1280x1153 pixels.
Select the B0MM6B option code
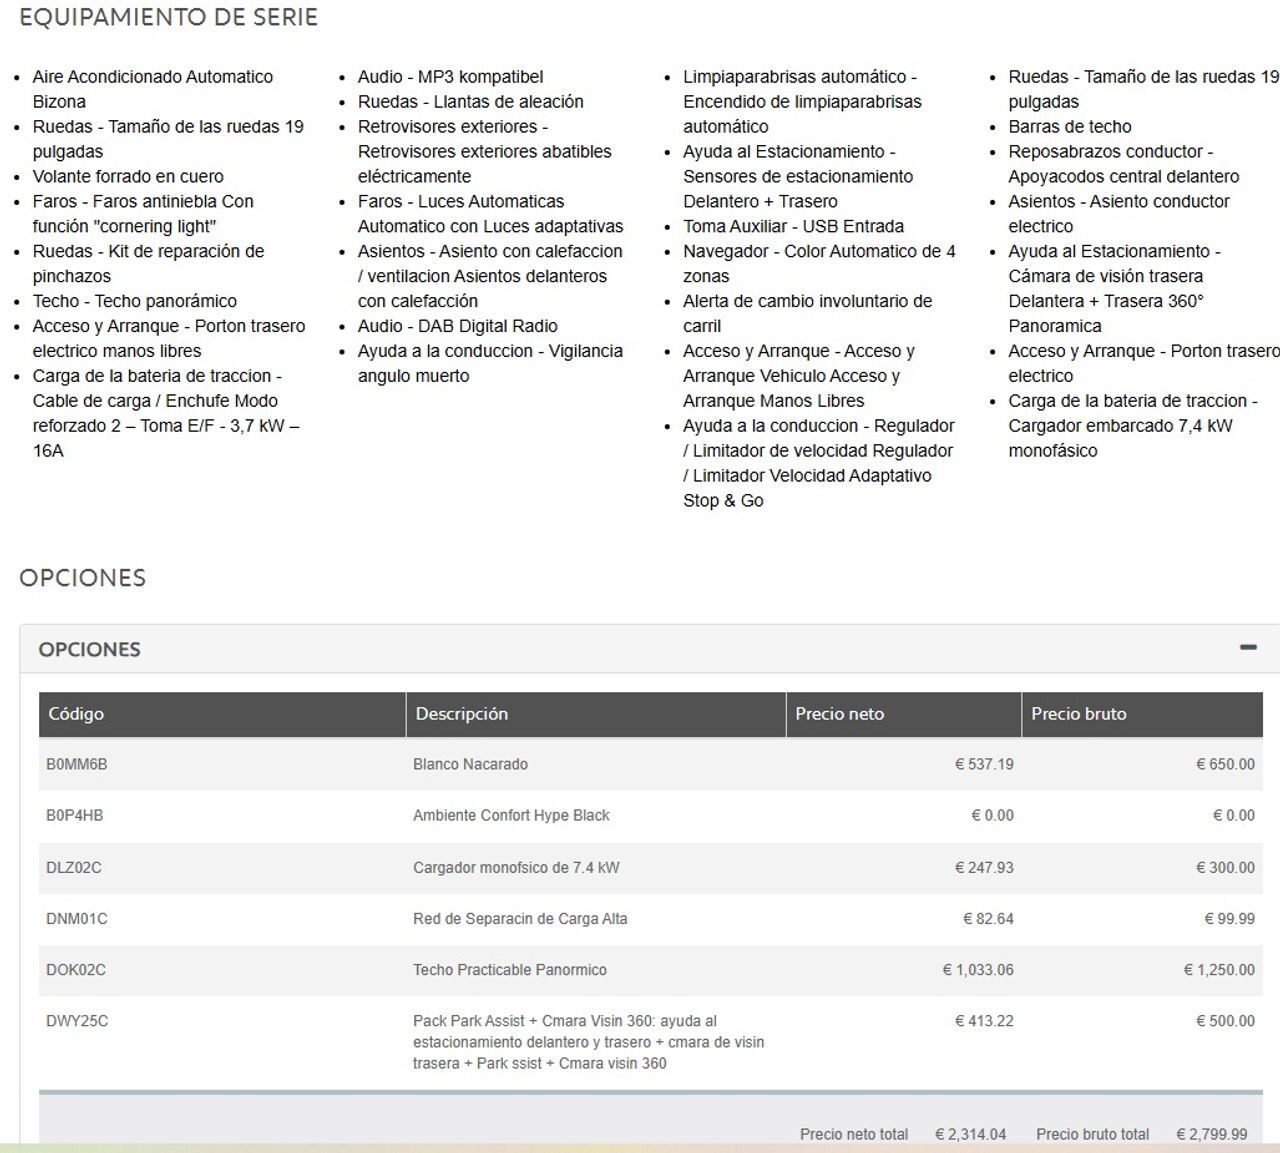[x=77, y=765]
